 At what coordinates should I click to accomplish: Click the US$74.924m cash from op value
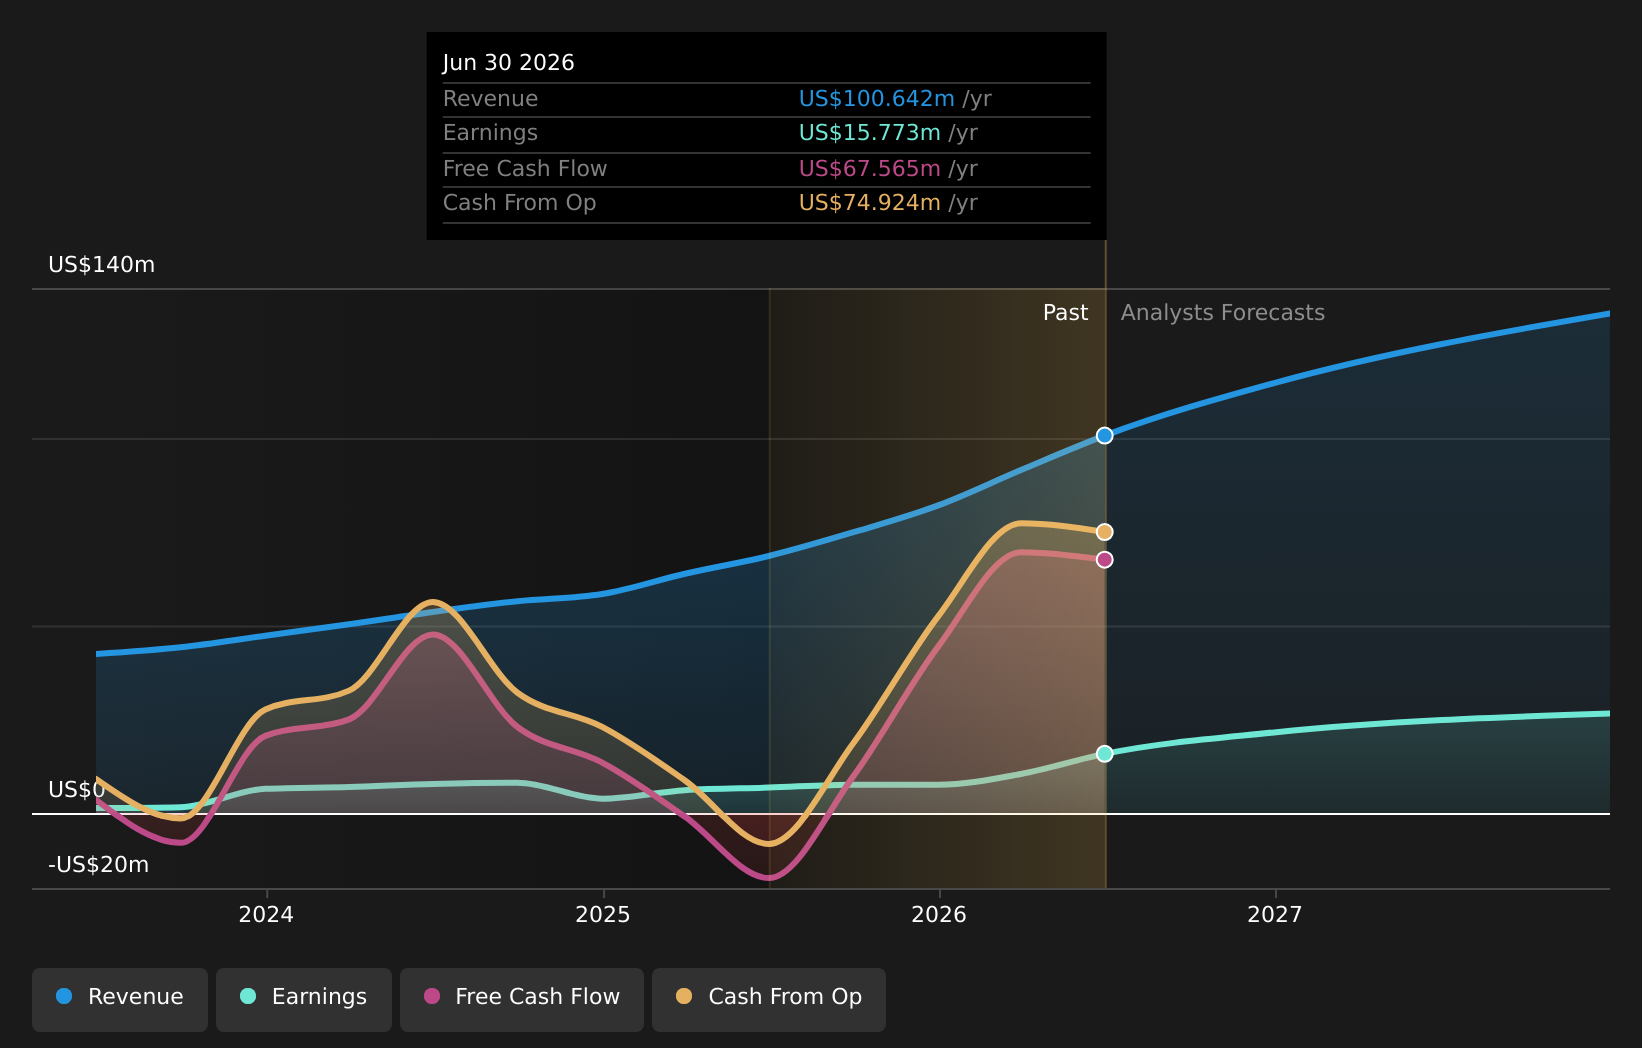point(869,203)
